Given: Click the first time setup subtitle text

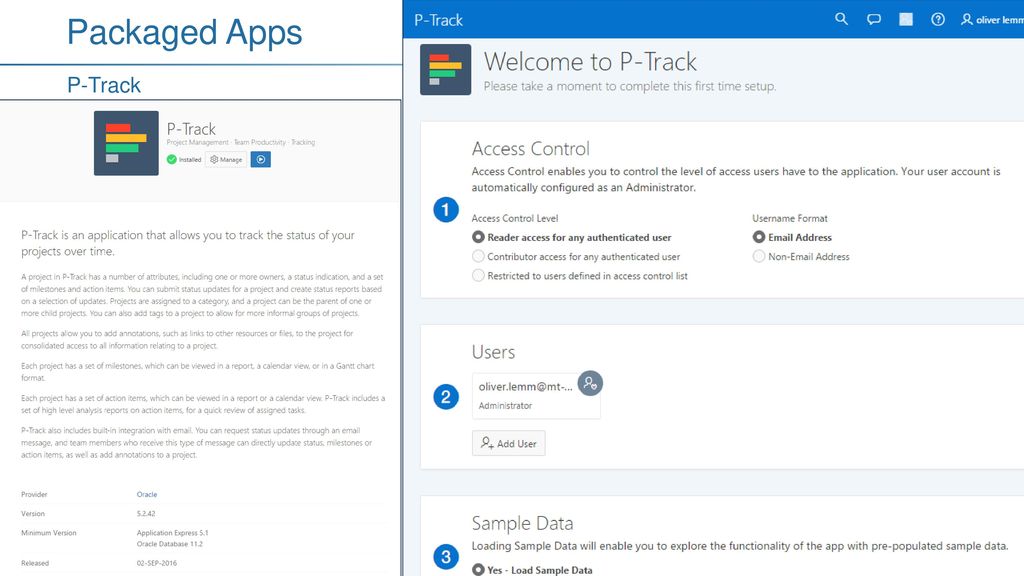Looking at the screenshot, I should click(x=630, y=86).
